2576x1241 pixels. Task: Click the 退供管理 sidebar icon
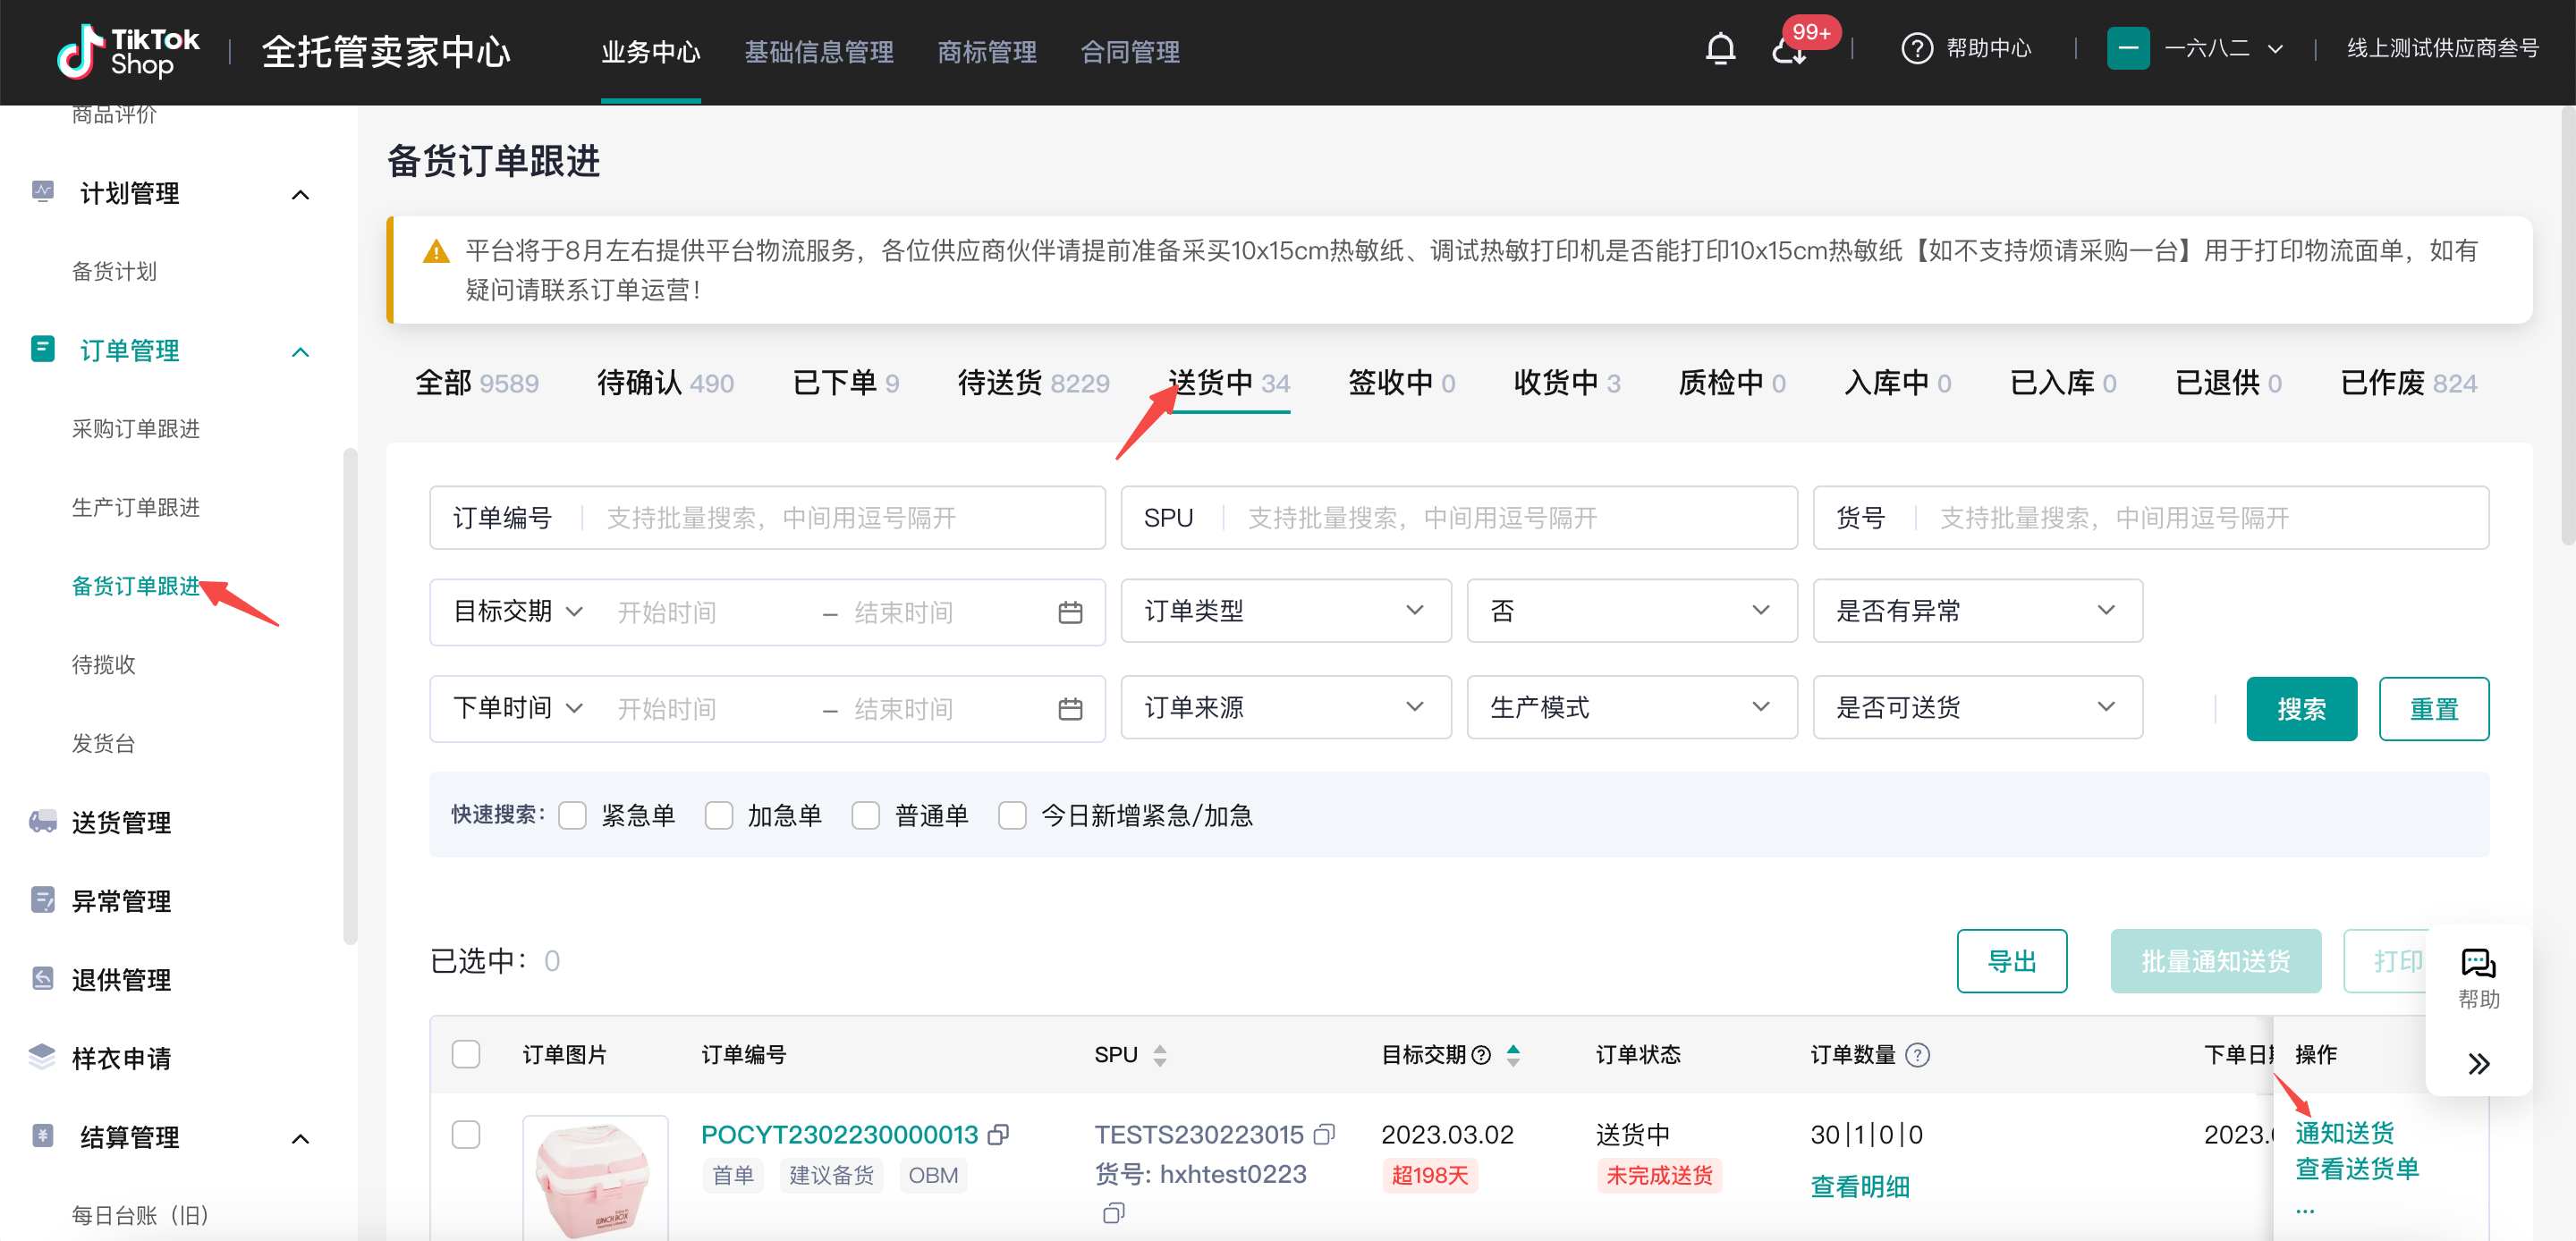[42, 978]
